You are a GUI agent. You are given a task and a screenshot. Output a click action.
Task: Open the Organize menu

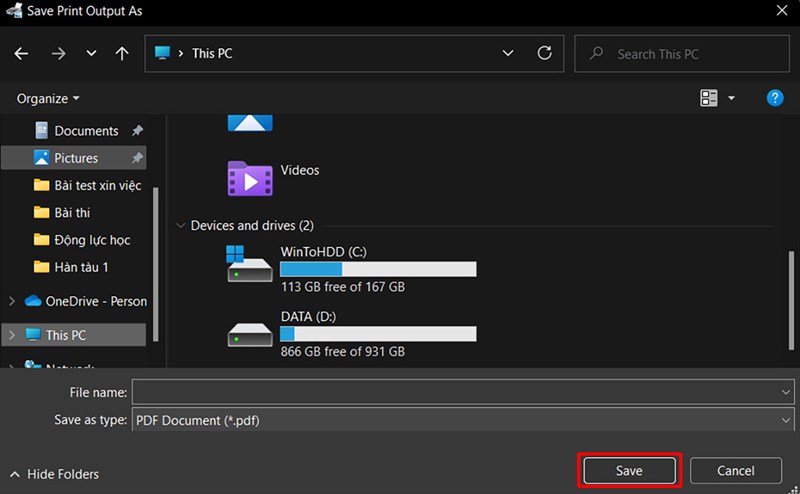(x=47, y=98)
